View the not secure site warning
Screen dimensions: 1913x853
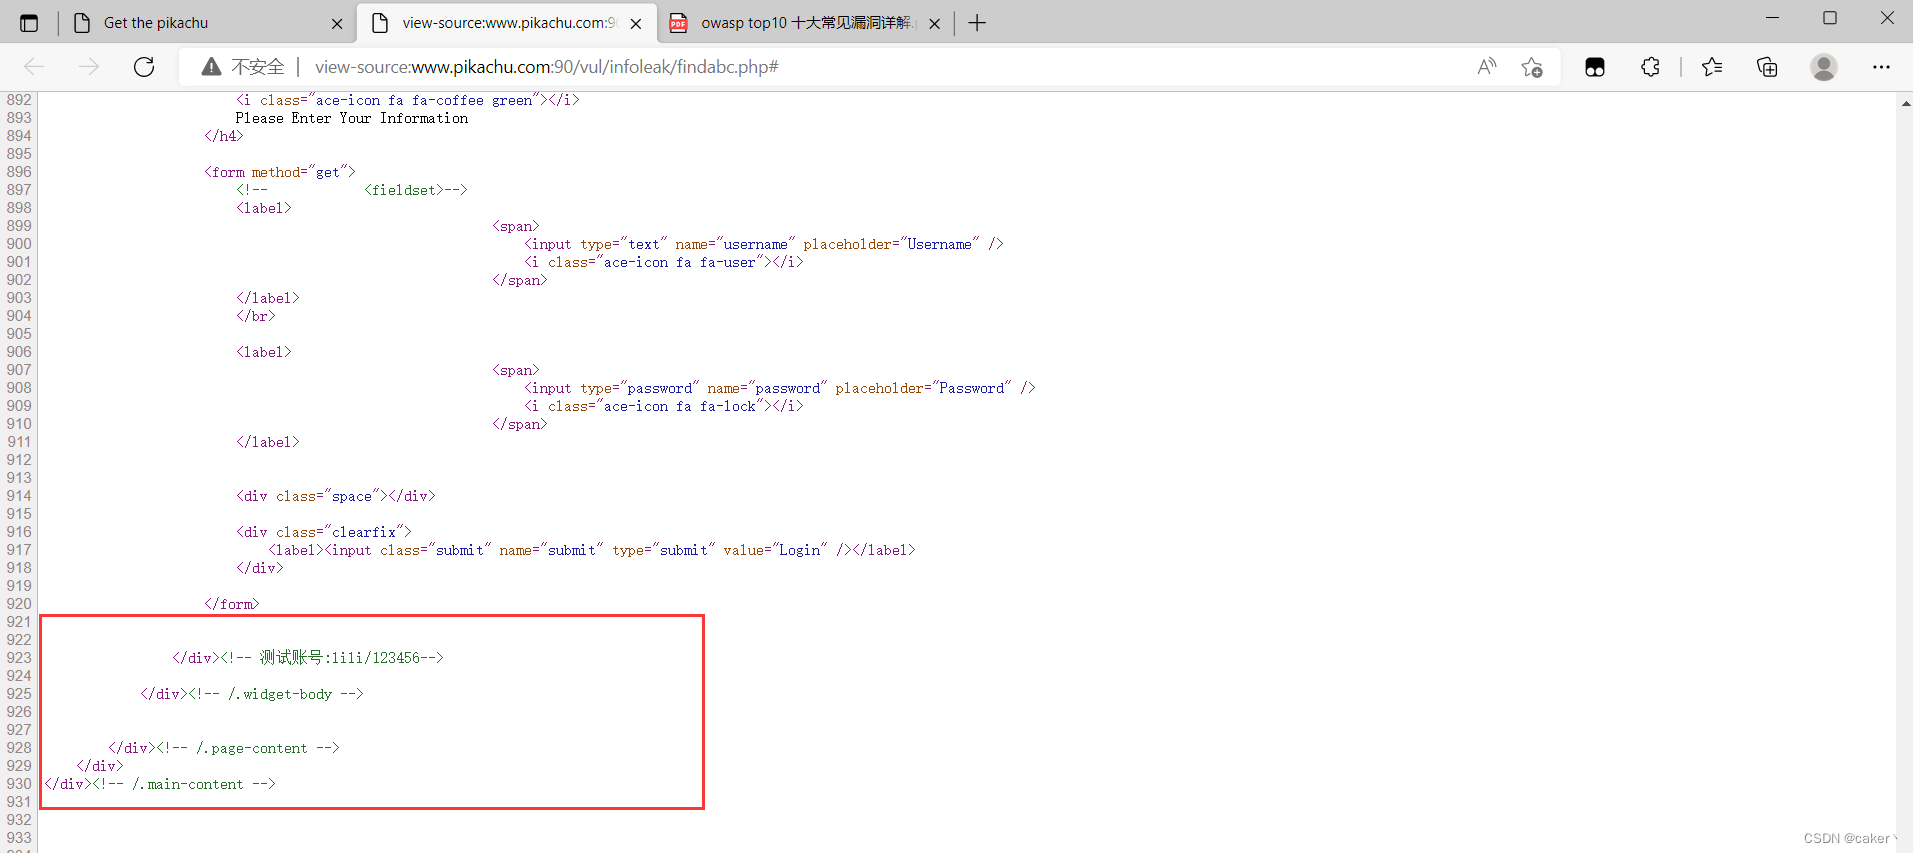click(243, 67)
